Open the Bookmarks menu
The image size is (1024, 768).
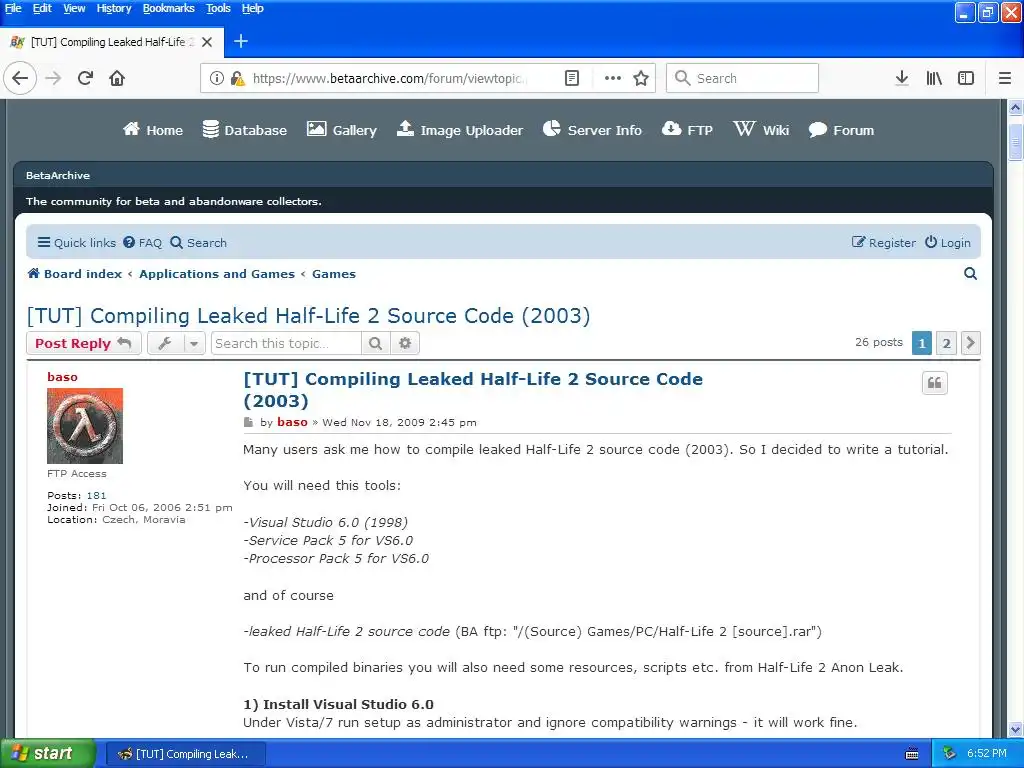click(x=168, y=8)
